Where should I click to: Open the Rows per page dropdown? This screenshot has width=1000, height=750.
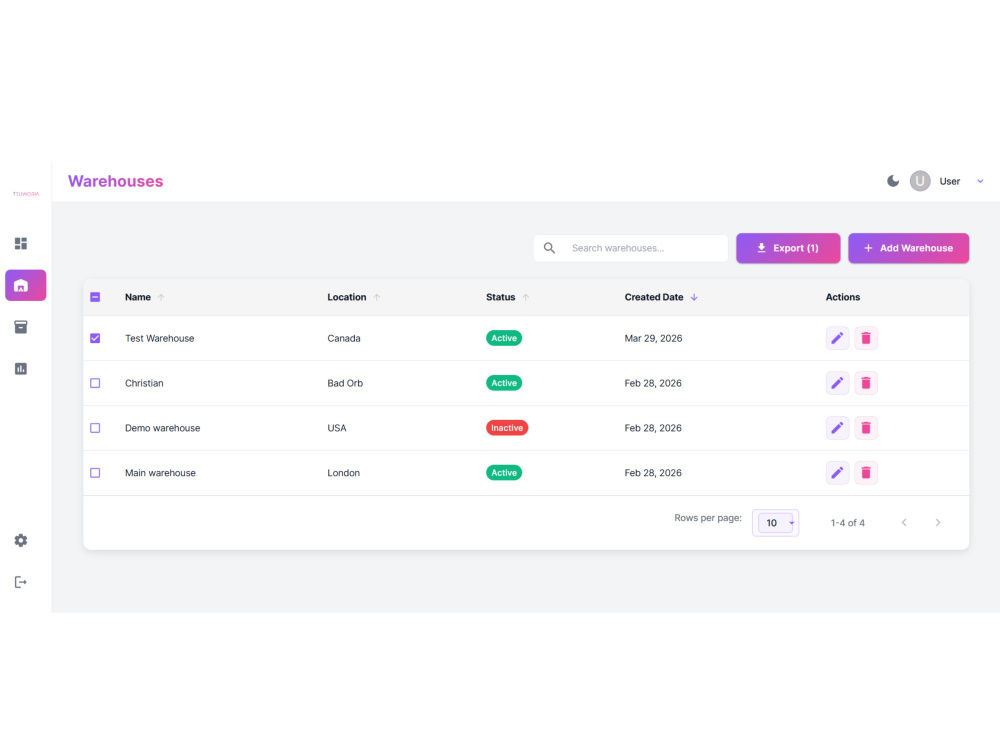(776, 523)
